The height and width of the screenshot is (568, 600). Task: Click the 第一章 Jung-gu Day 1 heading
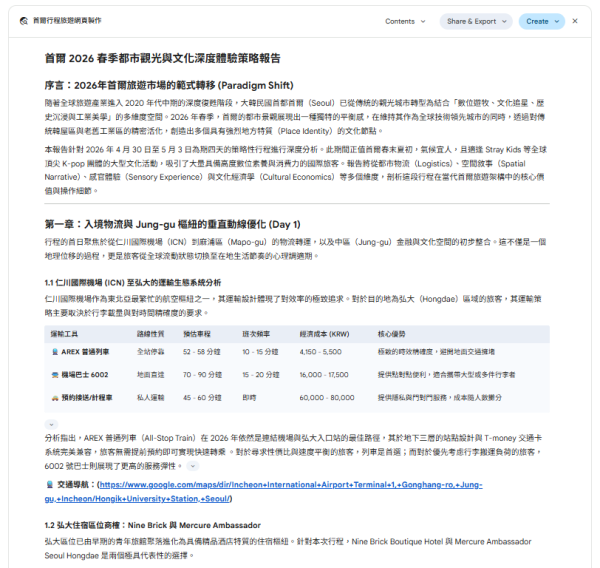(173, 224)
